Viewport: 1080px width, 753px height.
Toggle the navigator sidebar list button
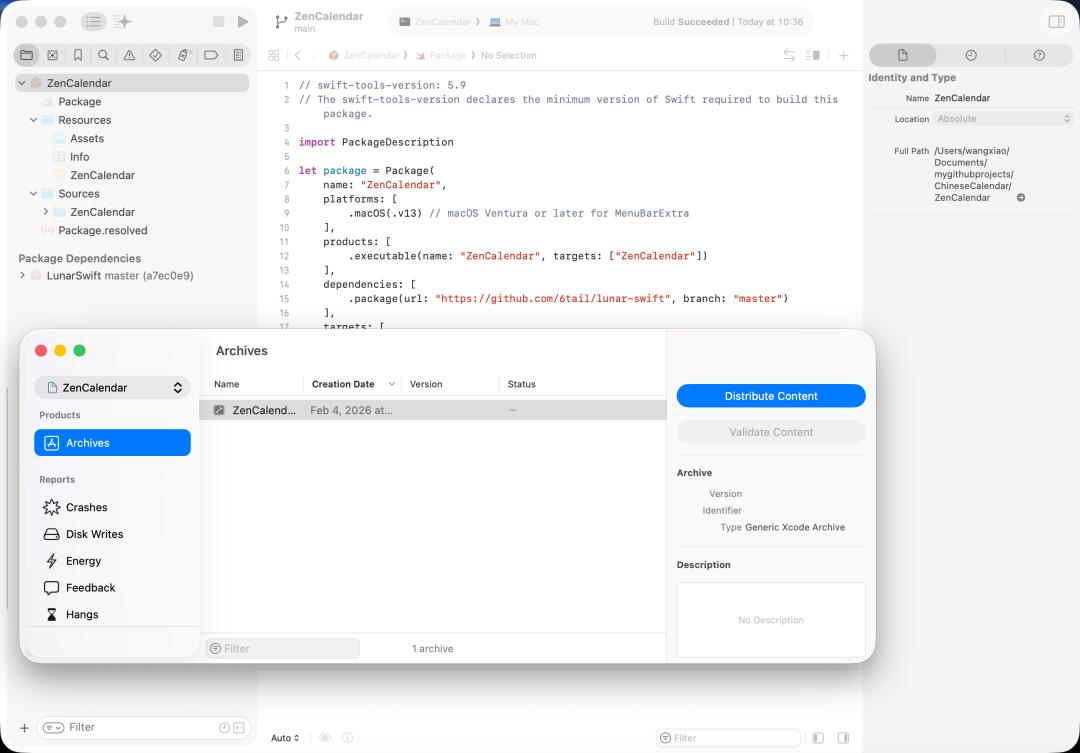coord(93,22)
